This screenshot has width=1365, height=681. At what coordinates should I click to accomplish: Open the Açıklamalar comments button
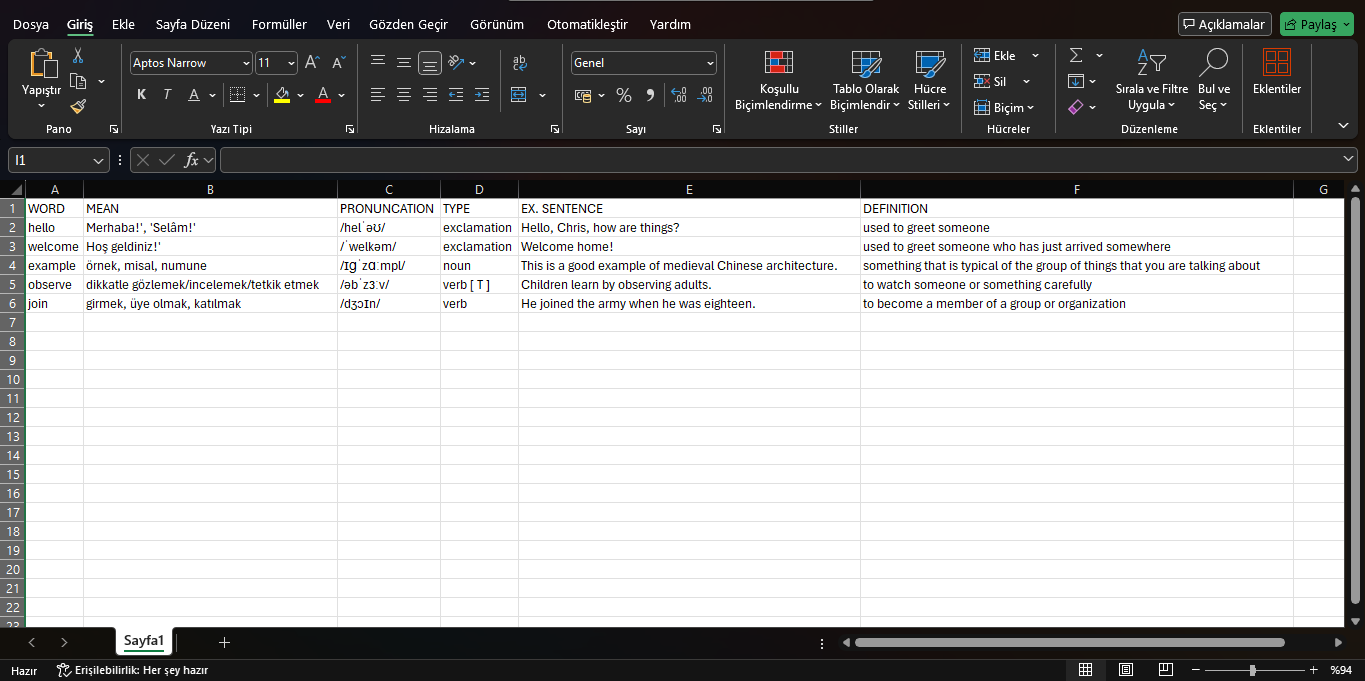pos(1224,24)
